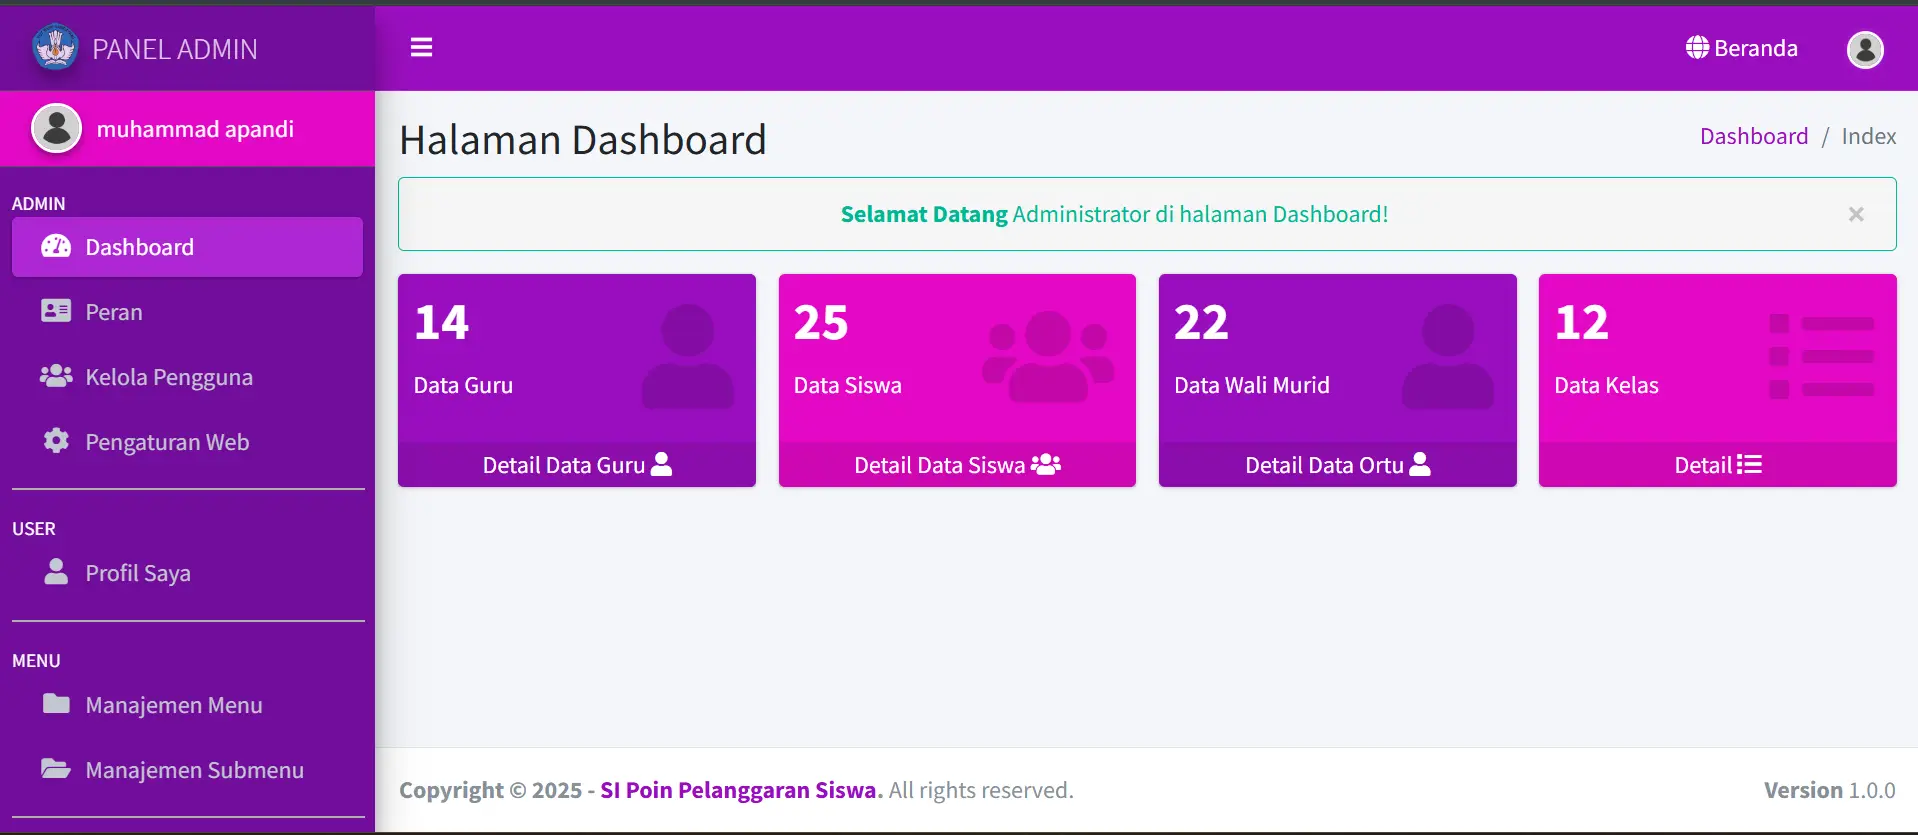The height and width of the screenshot is (835, 1918).
Task: Click the PANEL ADMIN brand title
Action: tap(175, 49)
